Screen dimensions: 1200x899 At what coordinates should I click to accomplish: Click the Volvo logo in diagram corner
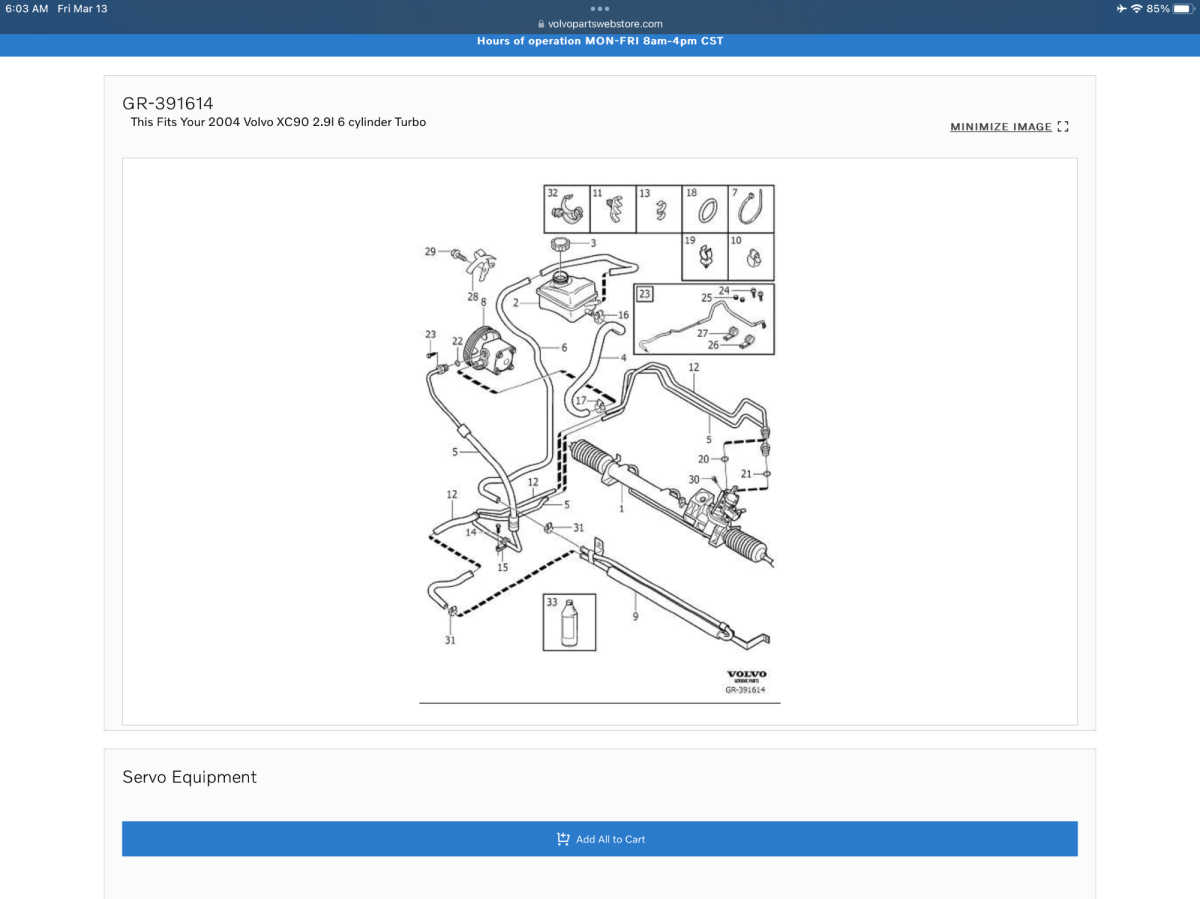pos(746,676)
